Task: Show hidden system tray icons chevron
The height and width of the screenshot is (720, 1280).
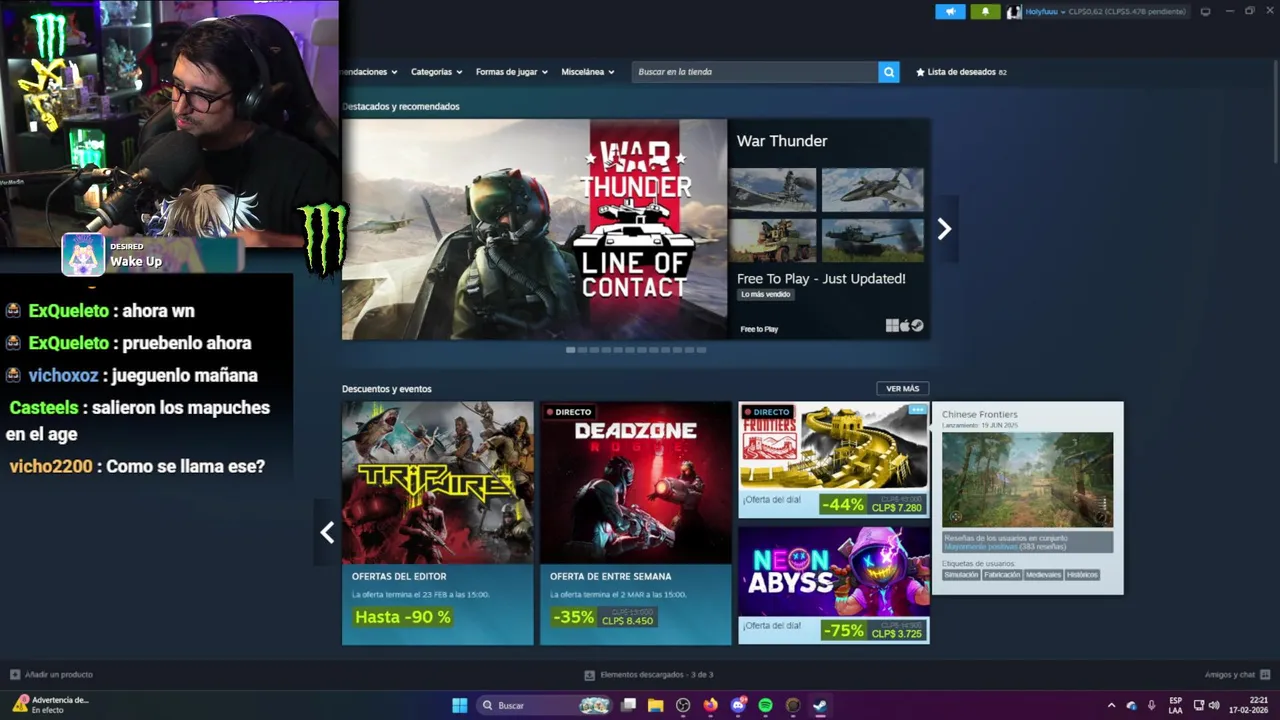Action: coord(1111,705)
